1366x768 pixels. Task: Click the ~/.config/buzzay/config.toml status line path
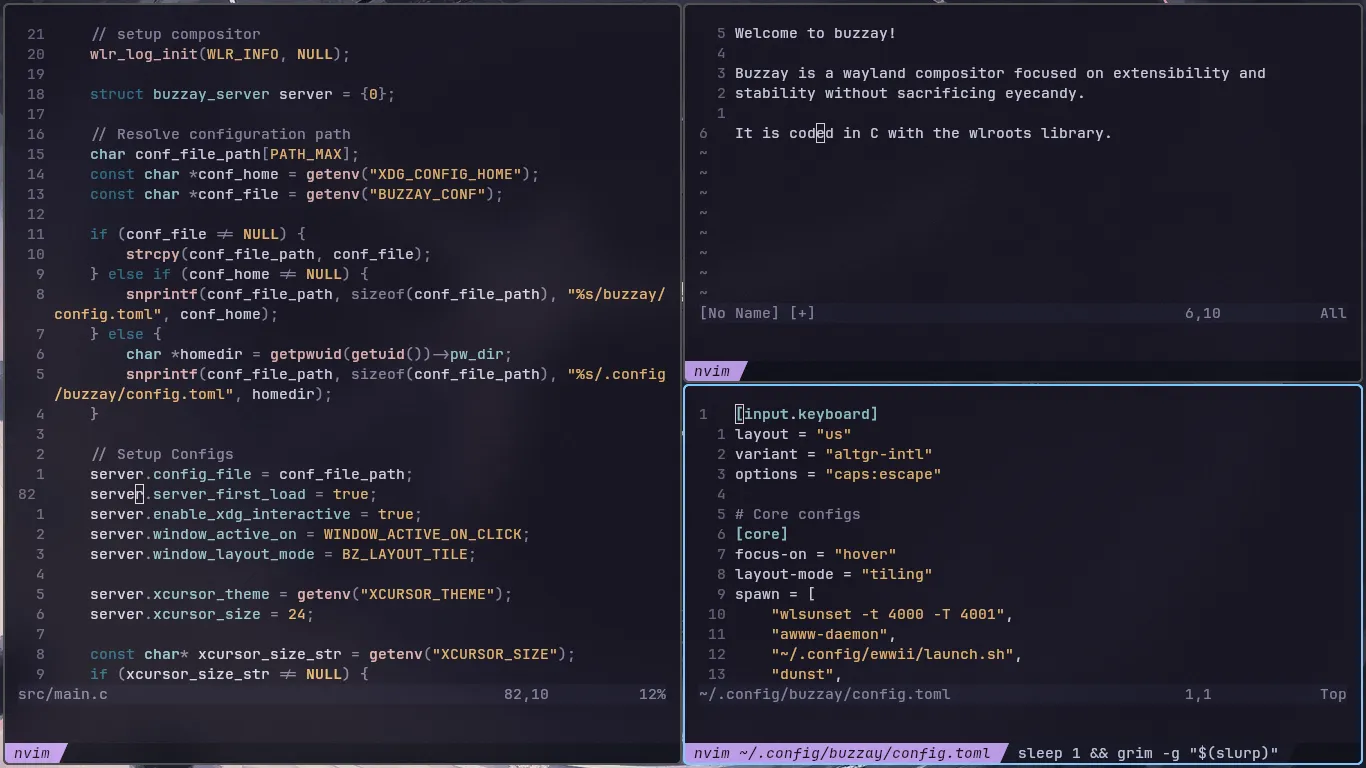[825, 694]
